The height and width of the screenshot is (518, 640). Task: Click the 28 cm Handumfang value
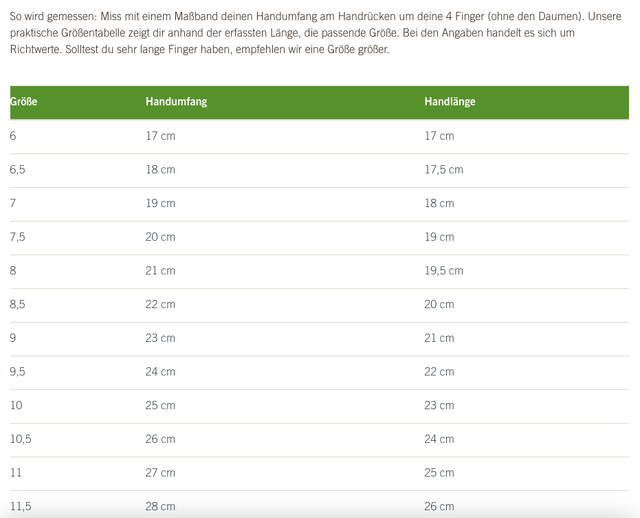(160, 506)
